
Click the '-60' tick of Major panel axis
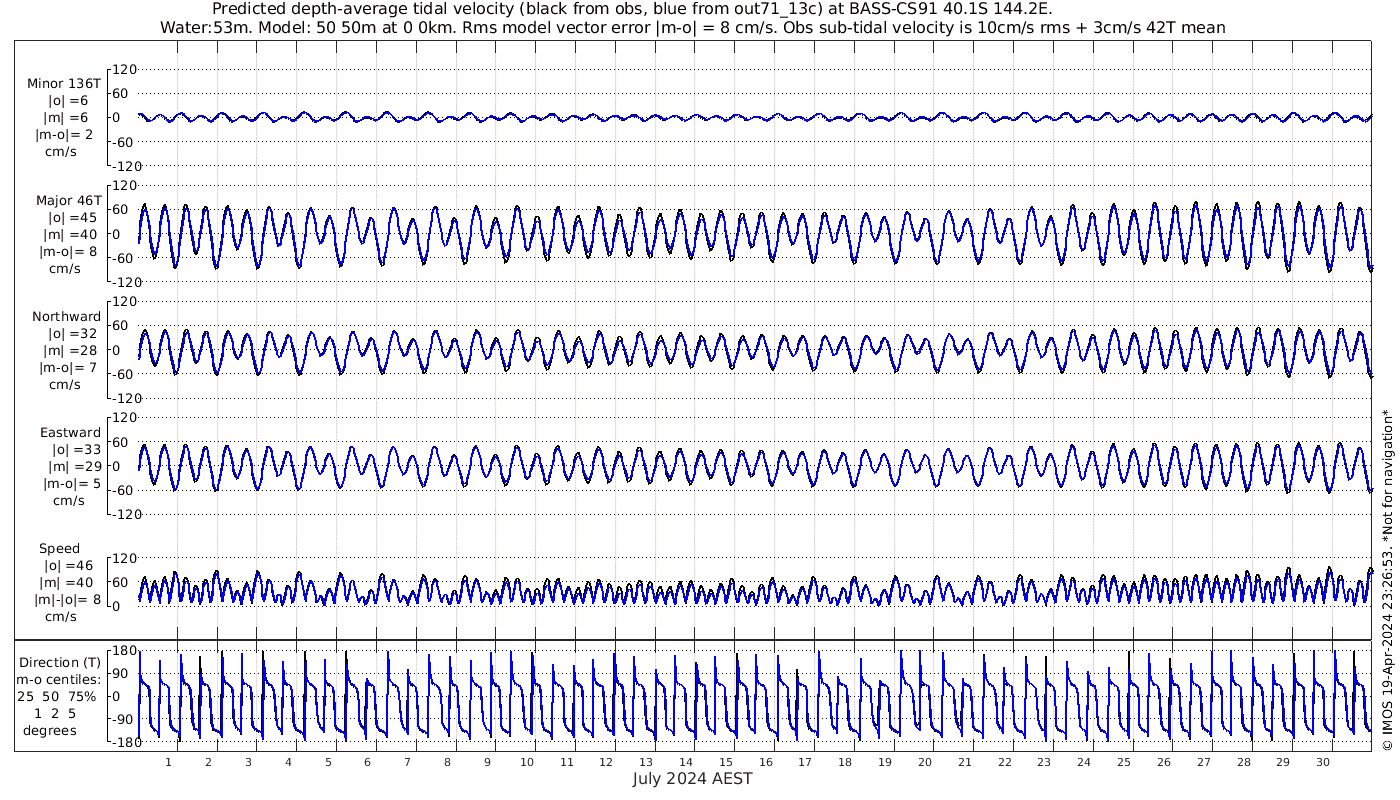(x=125, y=258)
